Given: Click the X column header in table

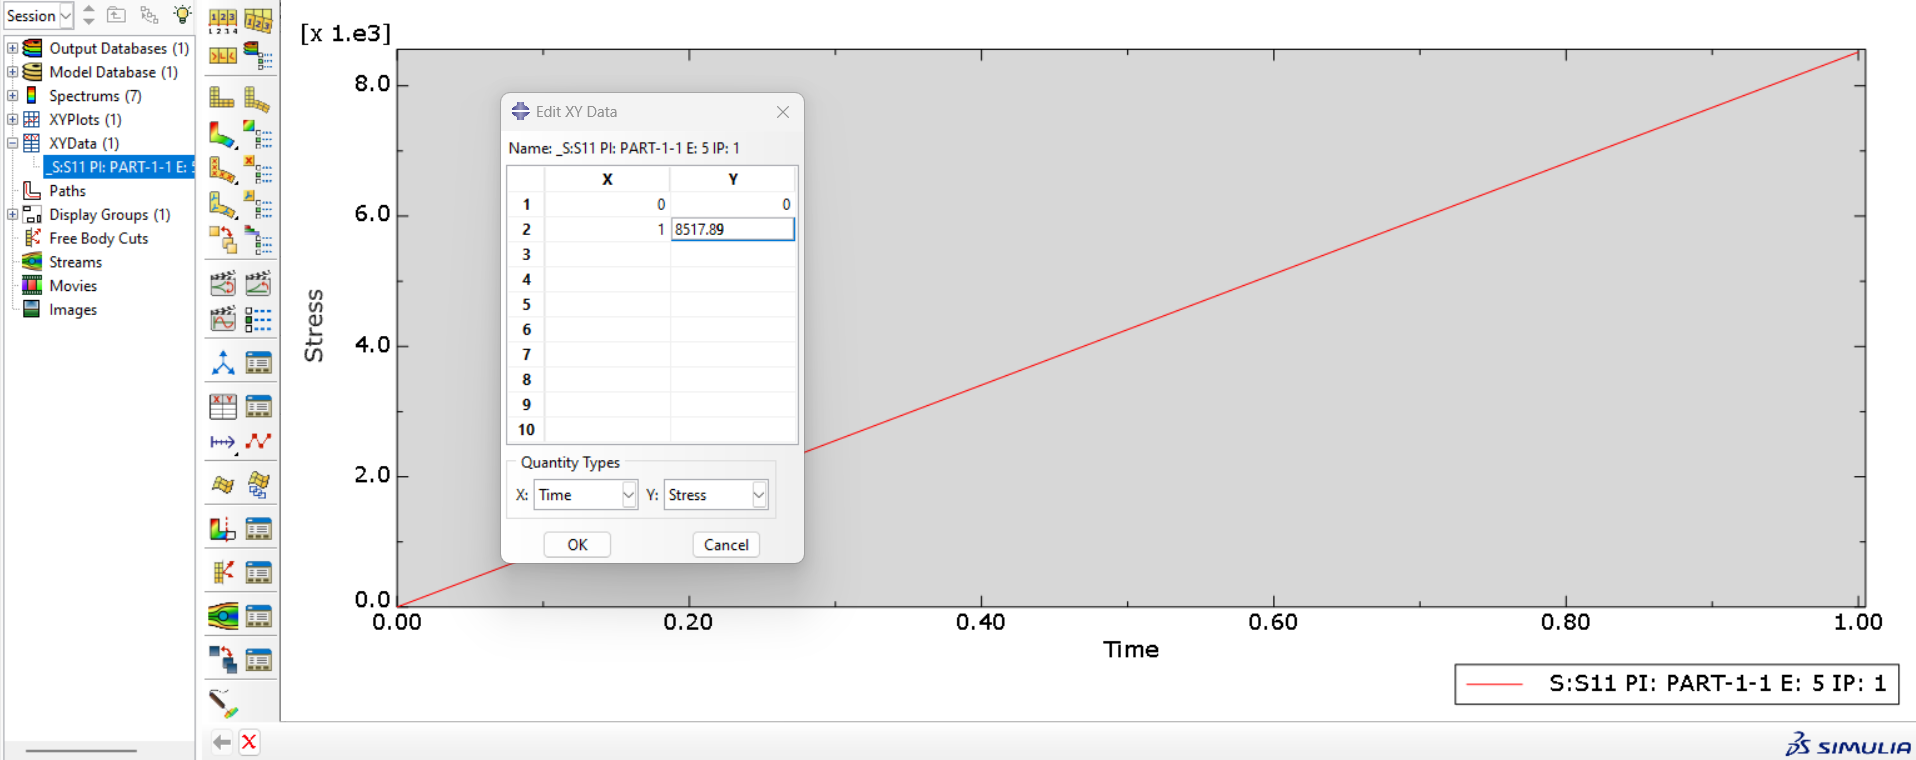Looking at the screenshot, I should pos(607,179).
